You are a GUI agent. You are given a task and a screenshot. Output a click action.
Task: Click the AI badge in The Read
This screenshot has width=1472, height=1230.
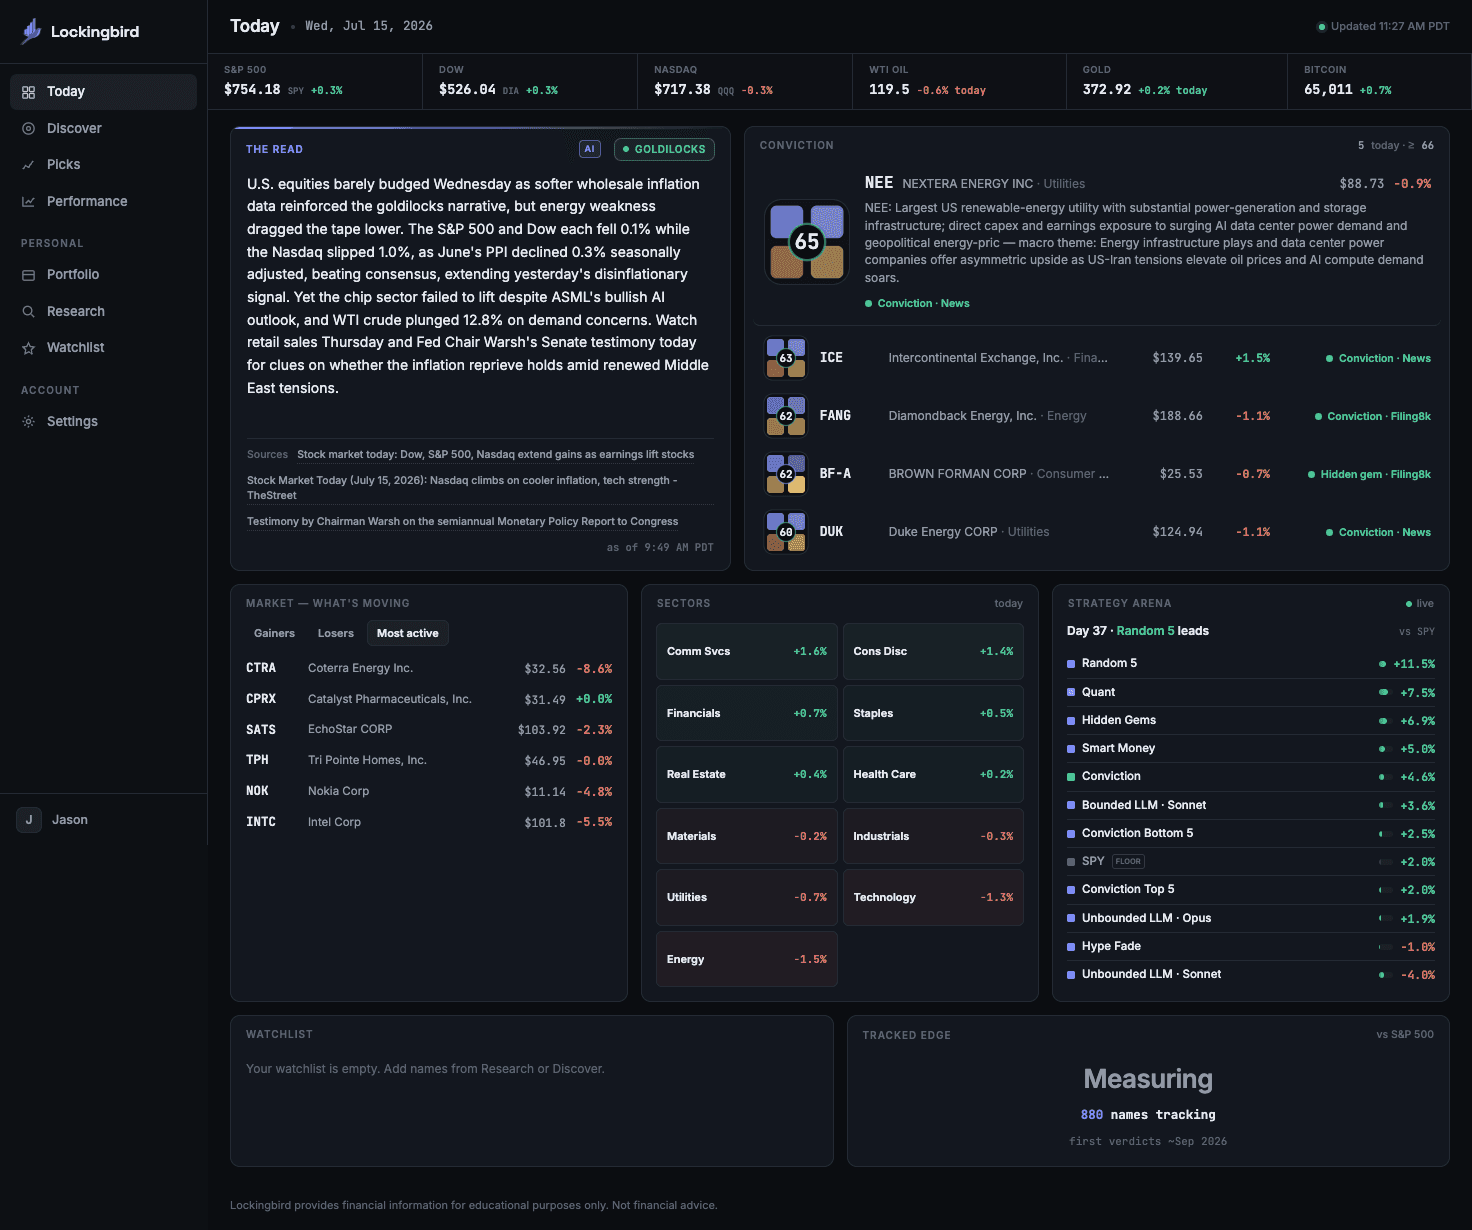[x=590, y=149]
